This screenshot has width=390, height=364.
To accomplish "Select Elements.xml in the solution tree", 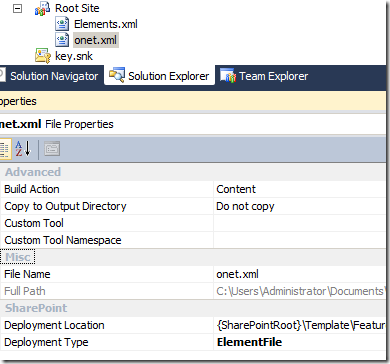I will [x=106, y=24].
